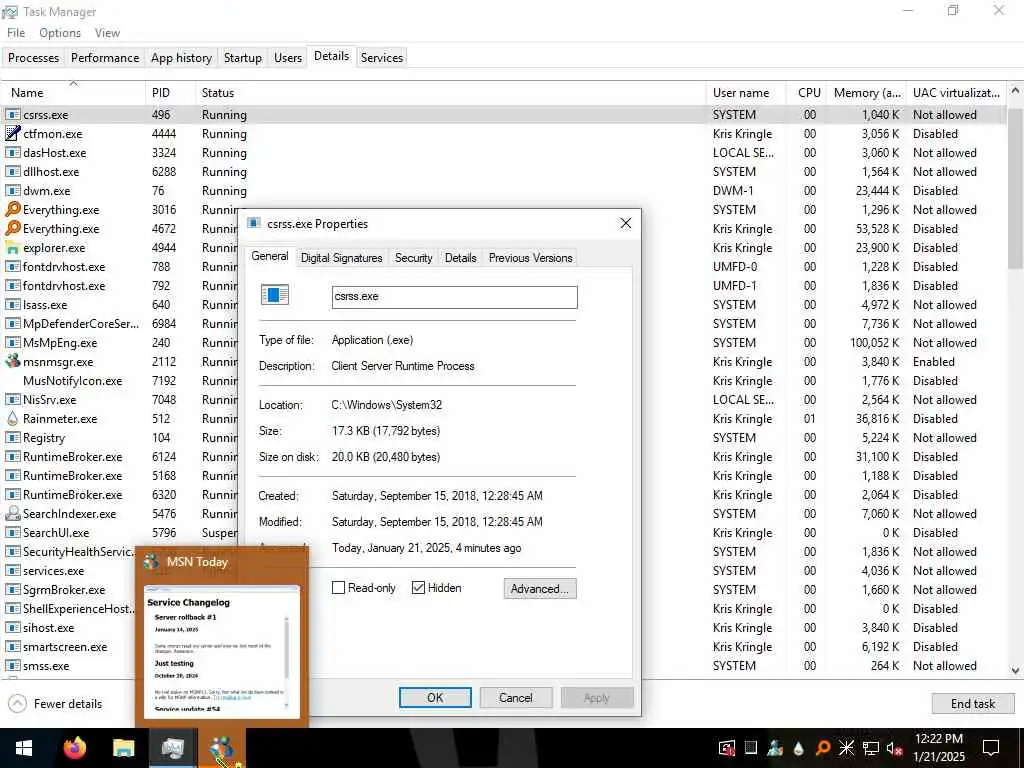Close the csrss.exe Properties dialog
The image size is (1024, 768).
coord(626,223)
